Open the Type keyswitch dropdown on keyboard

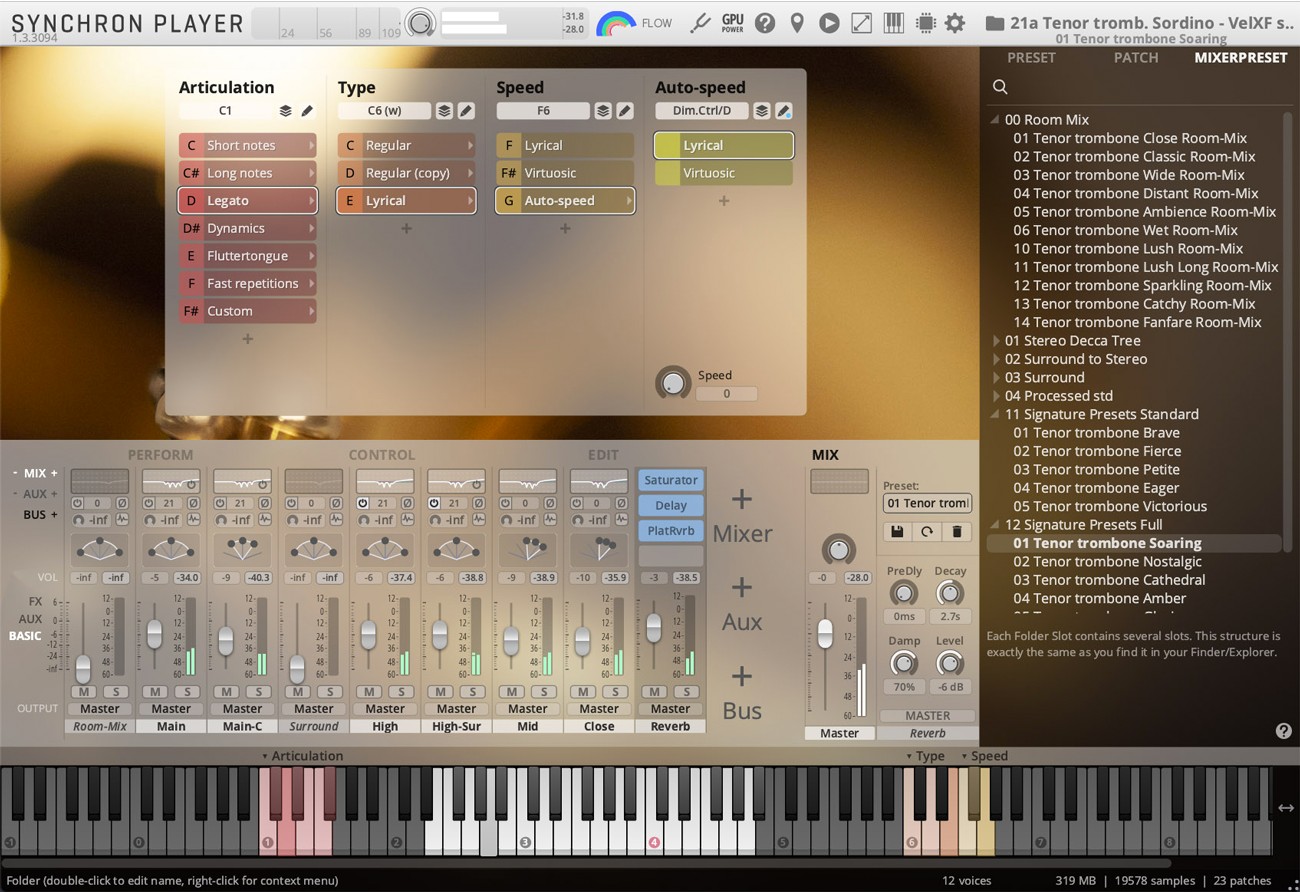(925, 756)
